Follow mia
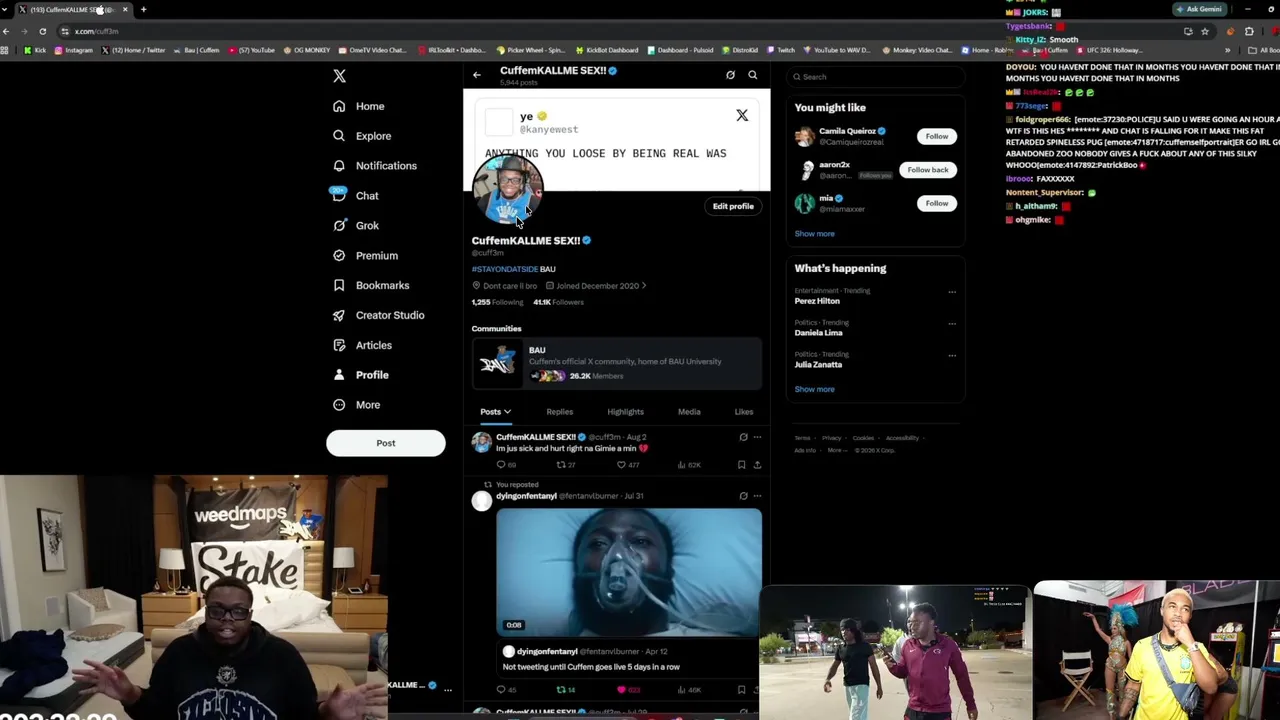Screen dimensions: 1280x720 (x=937, y=203)
